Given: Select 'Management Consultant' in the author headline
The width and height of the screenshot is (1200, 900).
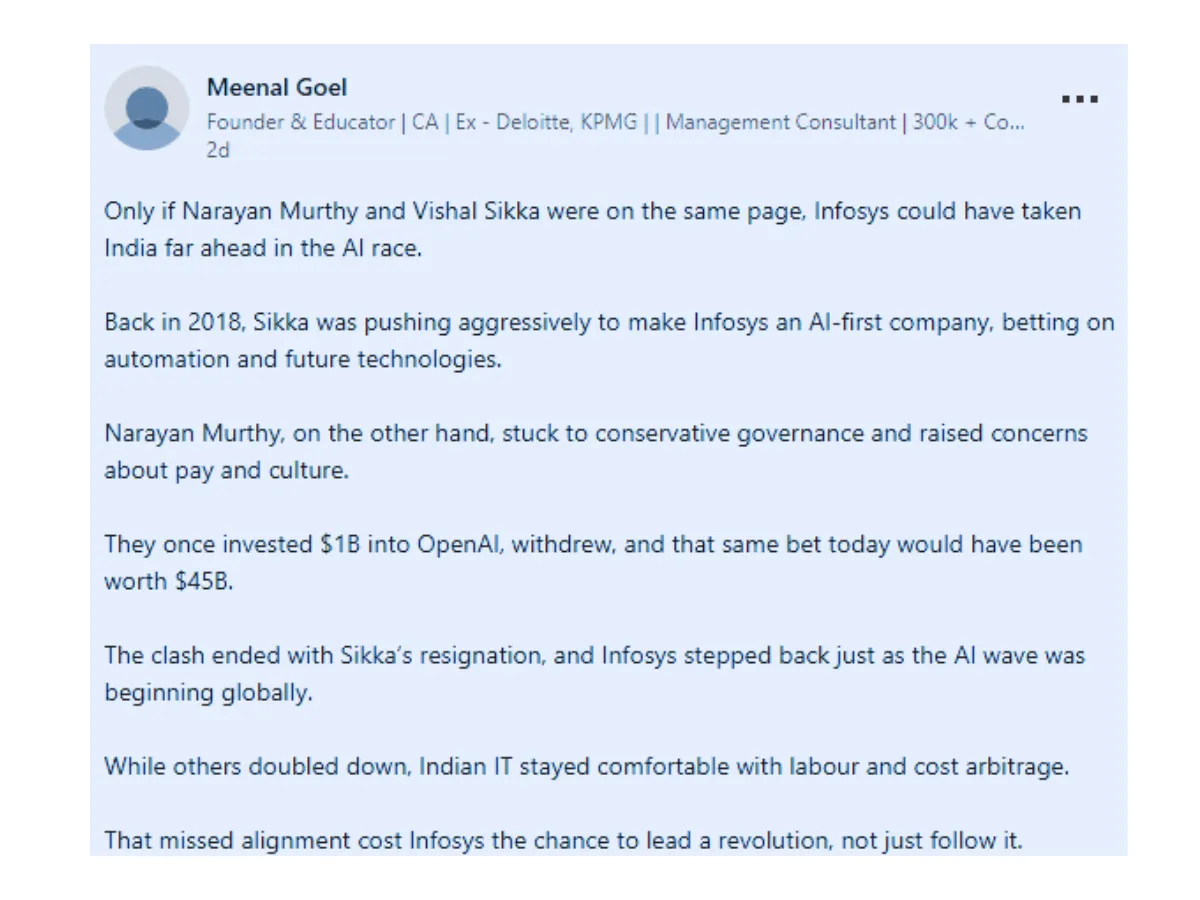Looking at the screenshot, I should pos(781,122).
